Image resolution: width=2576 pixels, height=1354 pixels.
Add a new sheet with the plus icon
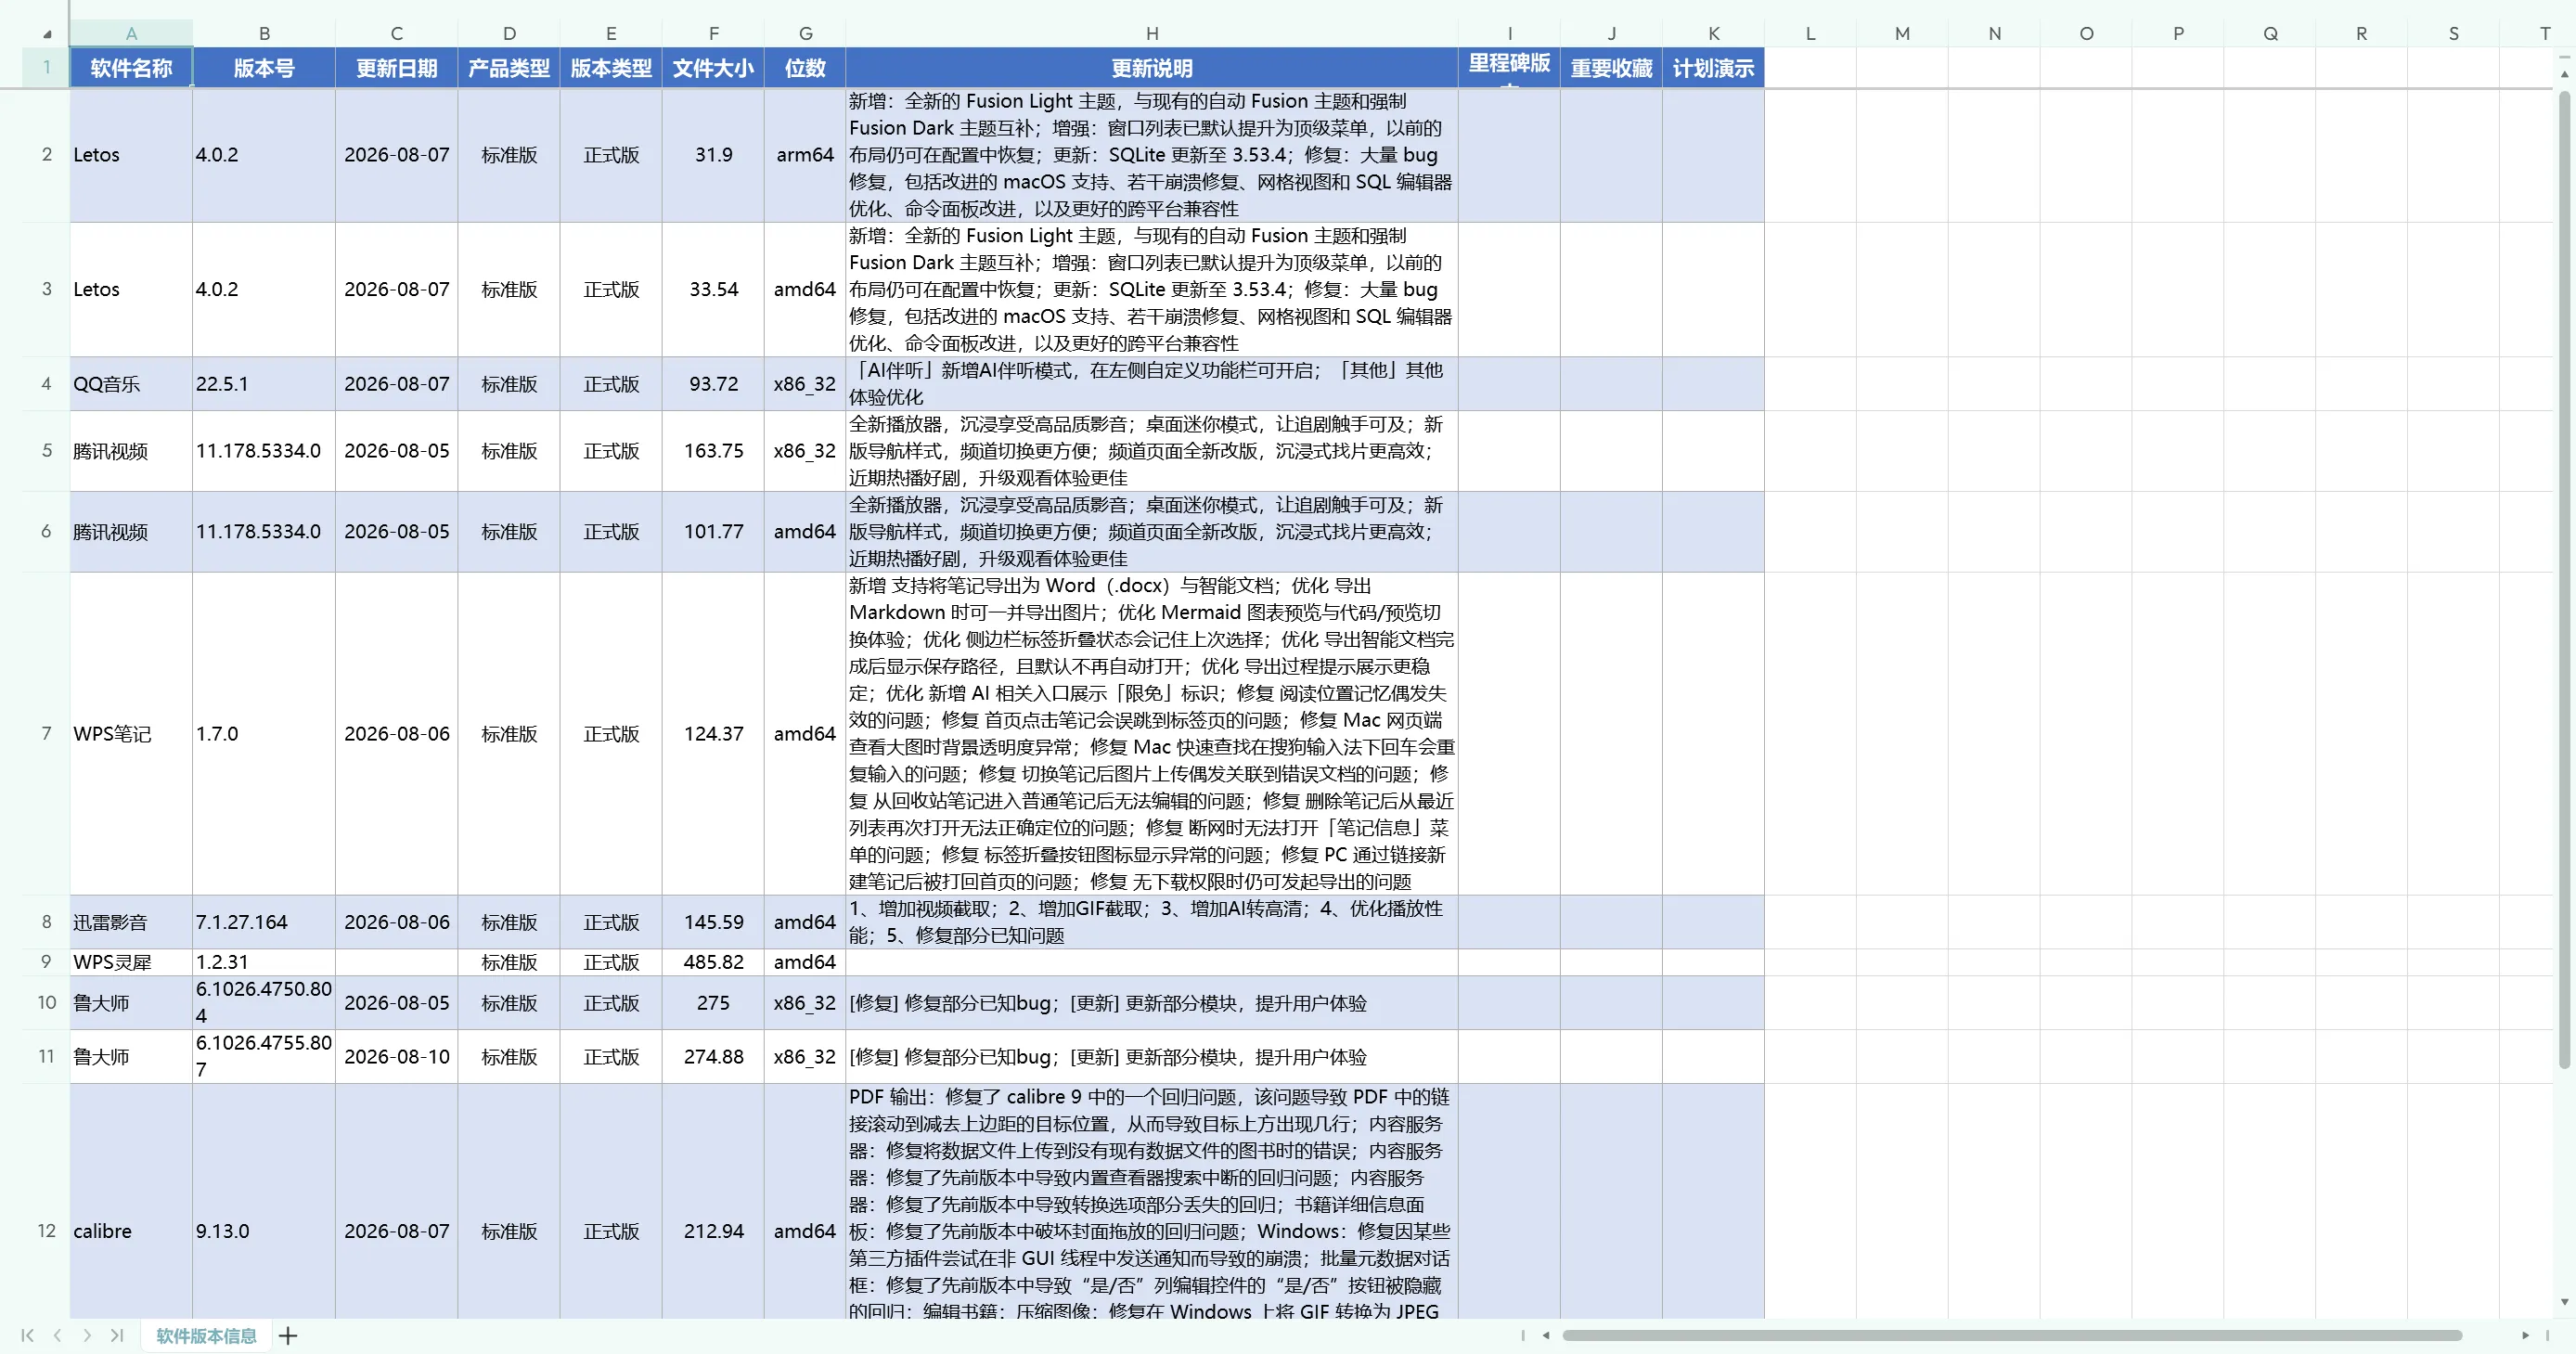point(288,1335)
